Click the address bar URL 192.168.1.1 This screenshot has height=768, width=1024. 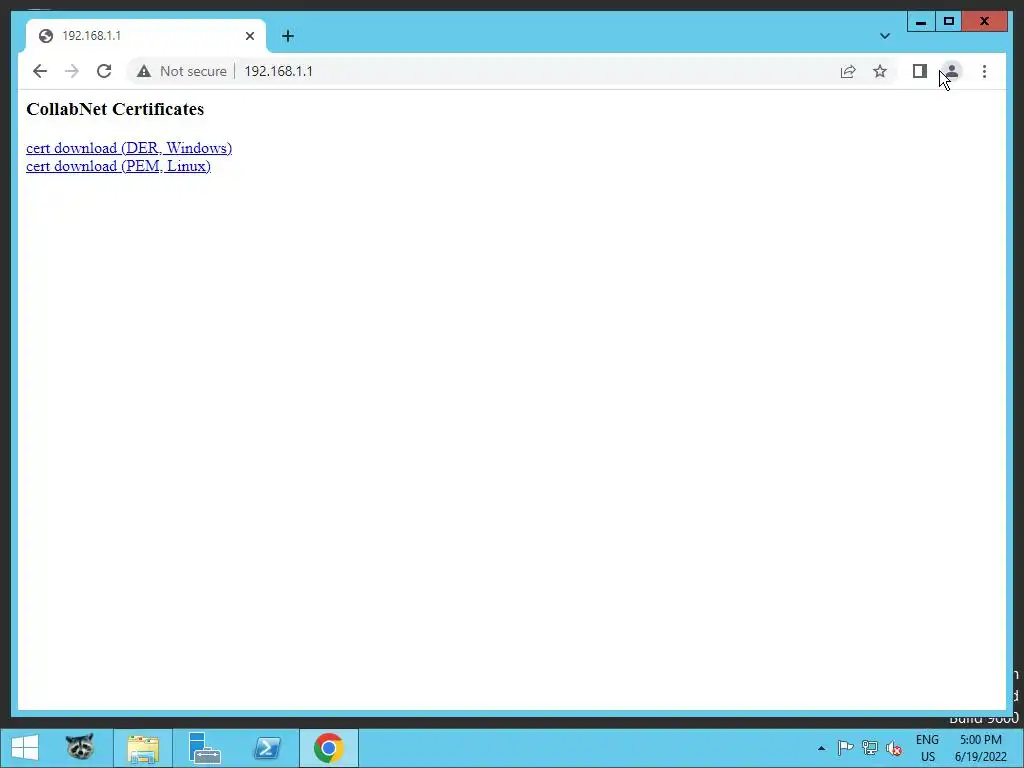click(278, 71)
